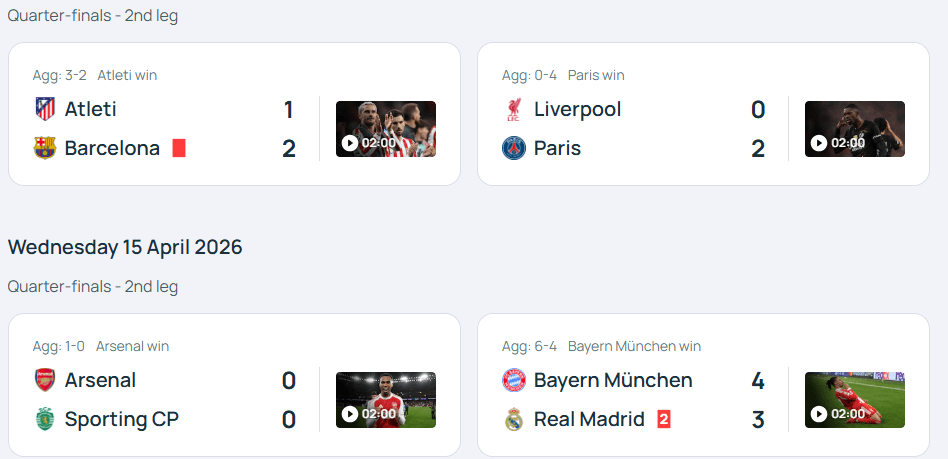Click Barcelona's red card indicator
Screen dimensions: 948x459
point(179,148)
